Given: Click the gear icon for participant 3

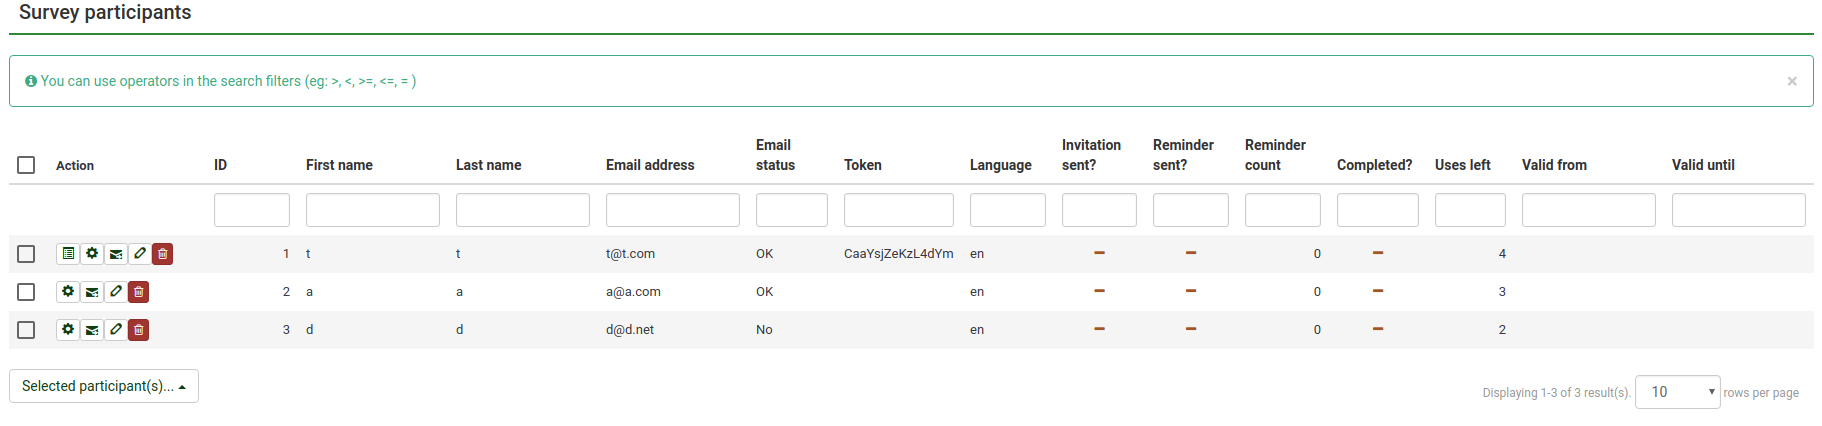Looking at the screenshot, I should click(68, 330).
